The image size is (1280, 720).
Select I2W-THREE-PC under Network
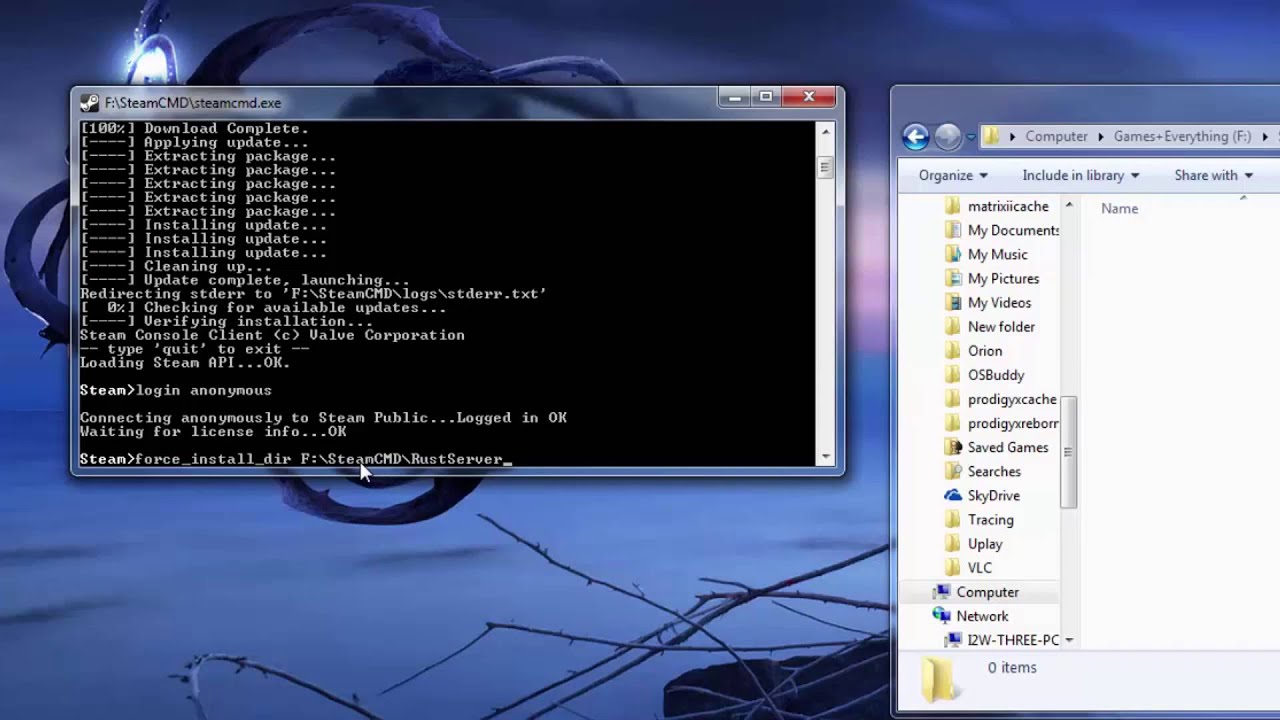point(1013,640)
